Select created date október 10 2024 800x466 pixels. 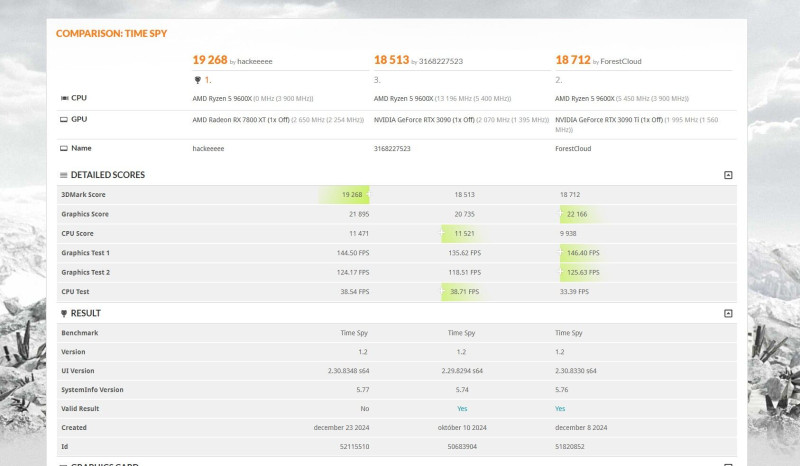pyautogui.click(x=462, y=428)
